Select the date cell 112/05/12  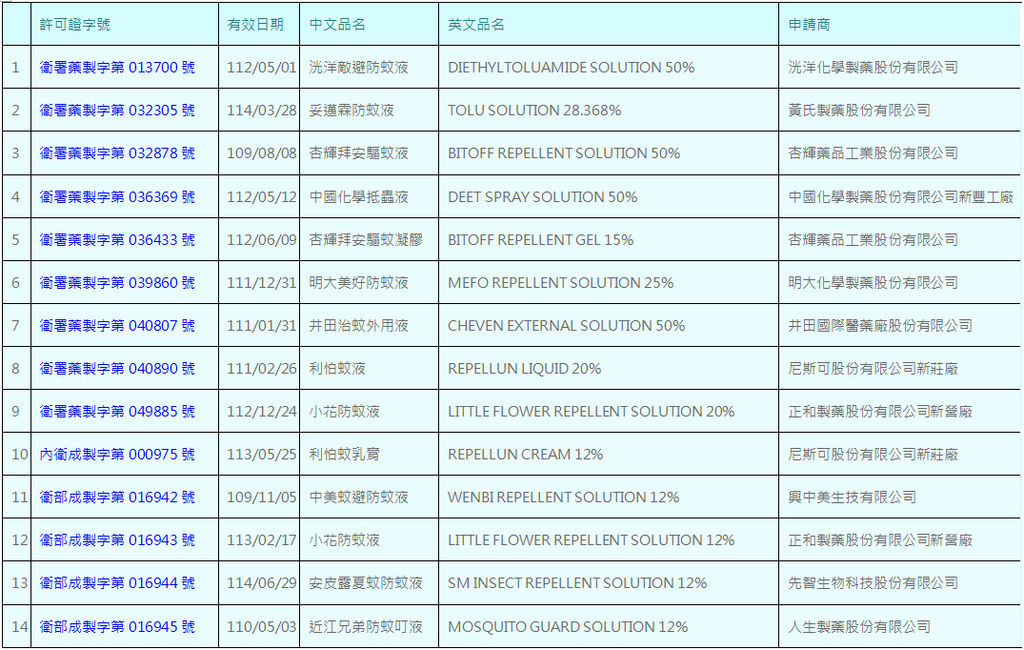click(261, 197)
